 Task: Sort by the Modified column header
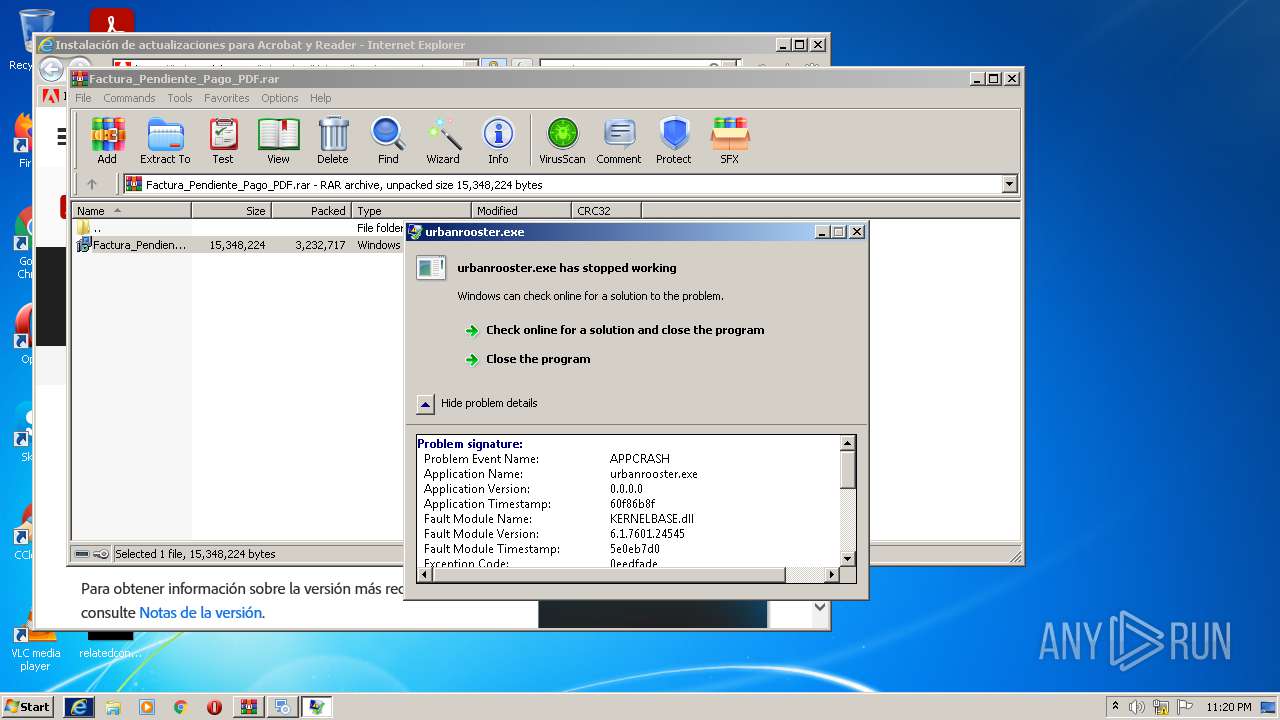tap(521, 211)
